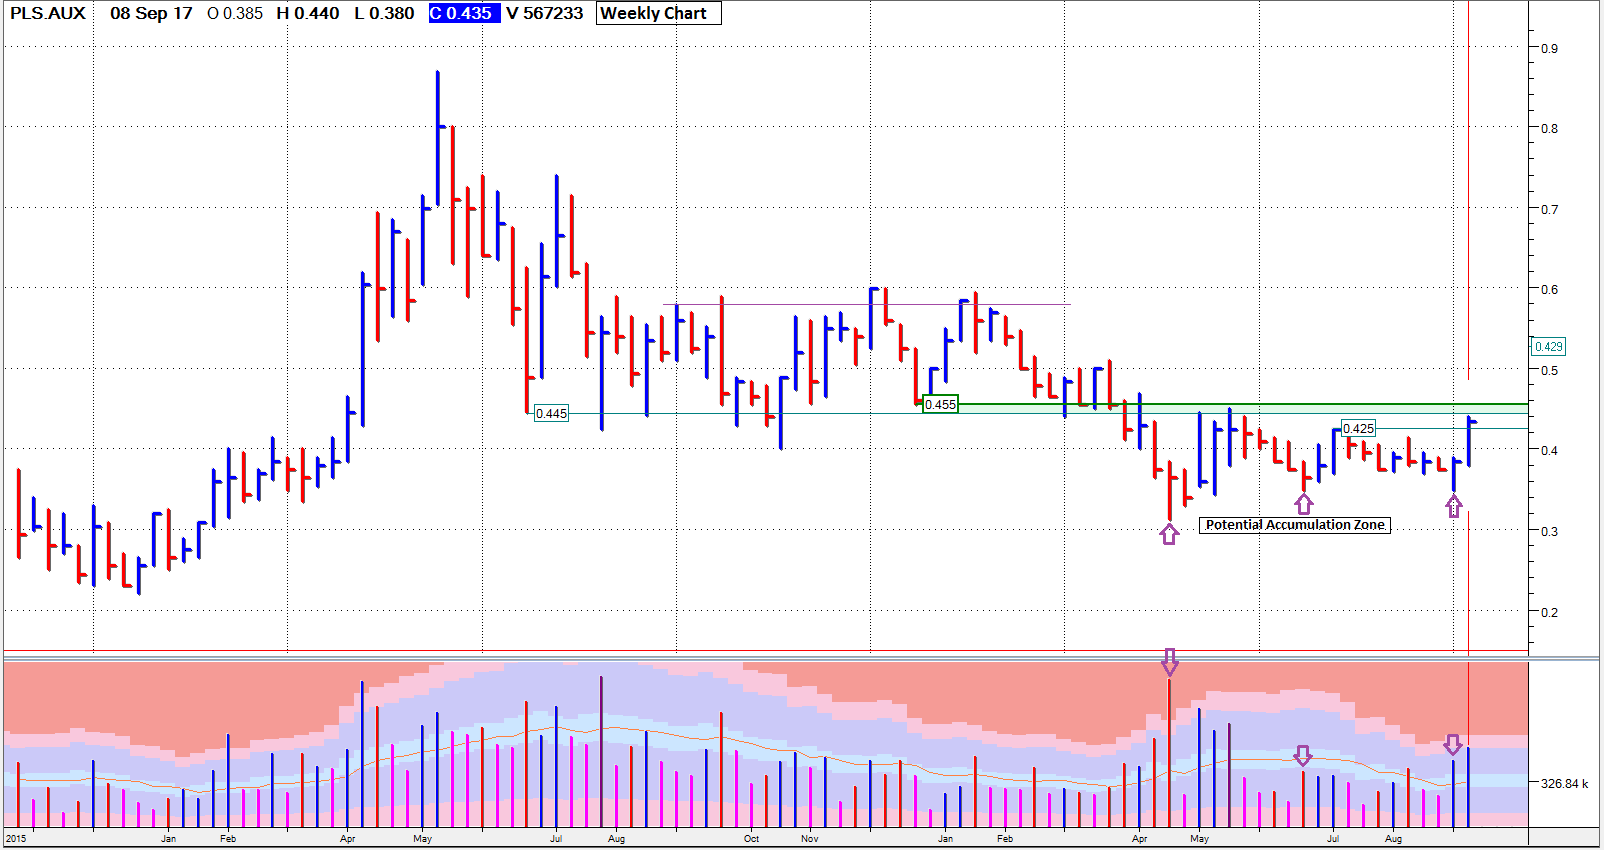
Task: Select the Potential Accumulation Zone annotation
Action: point(1295,525)
